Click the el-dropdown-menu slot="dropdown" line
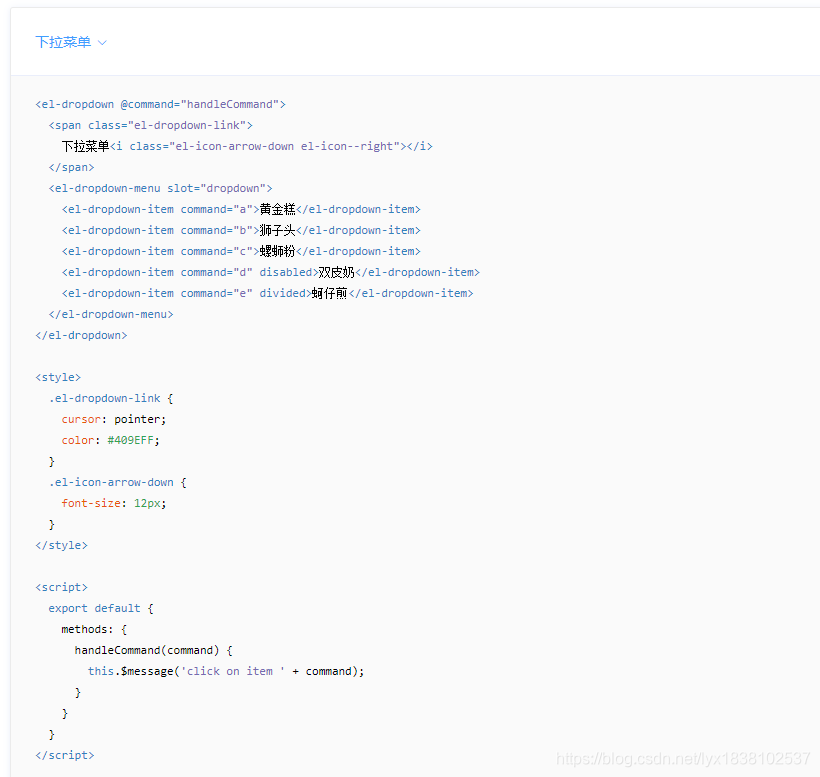 tap(161, 188)
